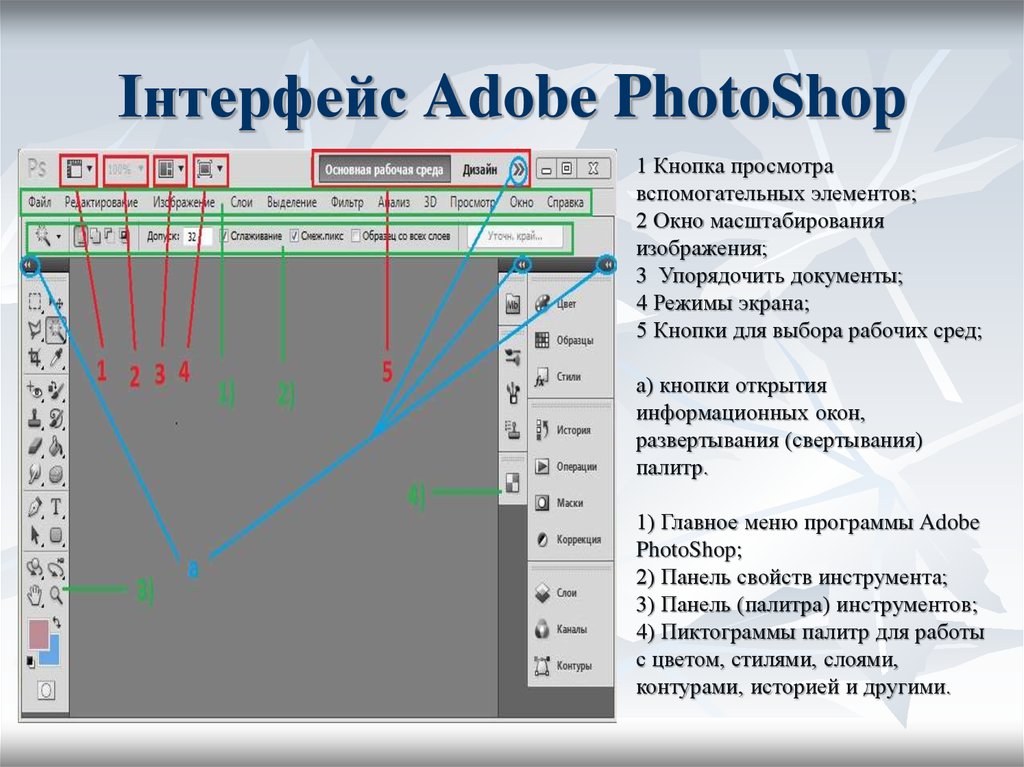The image size is (1024, 767).
Task: Choose Add to selection mode button
Action: click(x=95, y=236)
